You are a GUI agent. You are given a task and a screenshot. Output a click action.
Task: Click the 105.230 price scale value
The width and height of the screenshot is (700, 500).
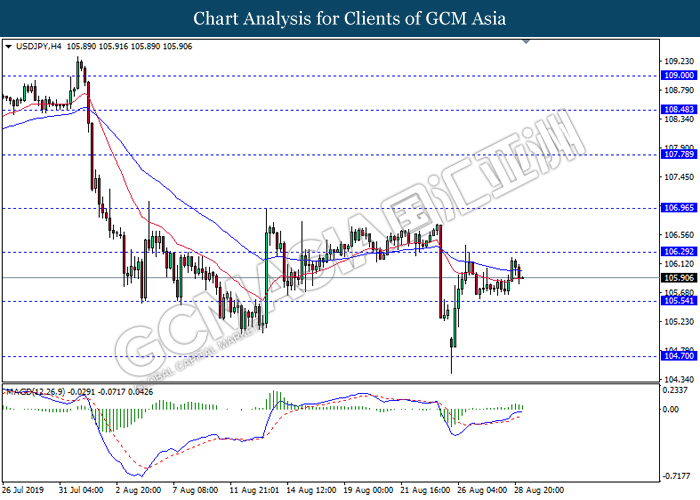pos(679,322)
